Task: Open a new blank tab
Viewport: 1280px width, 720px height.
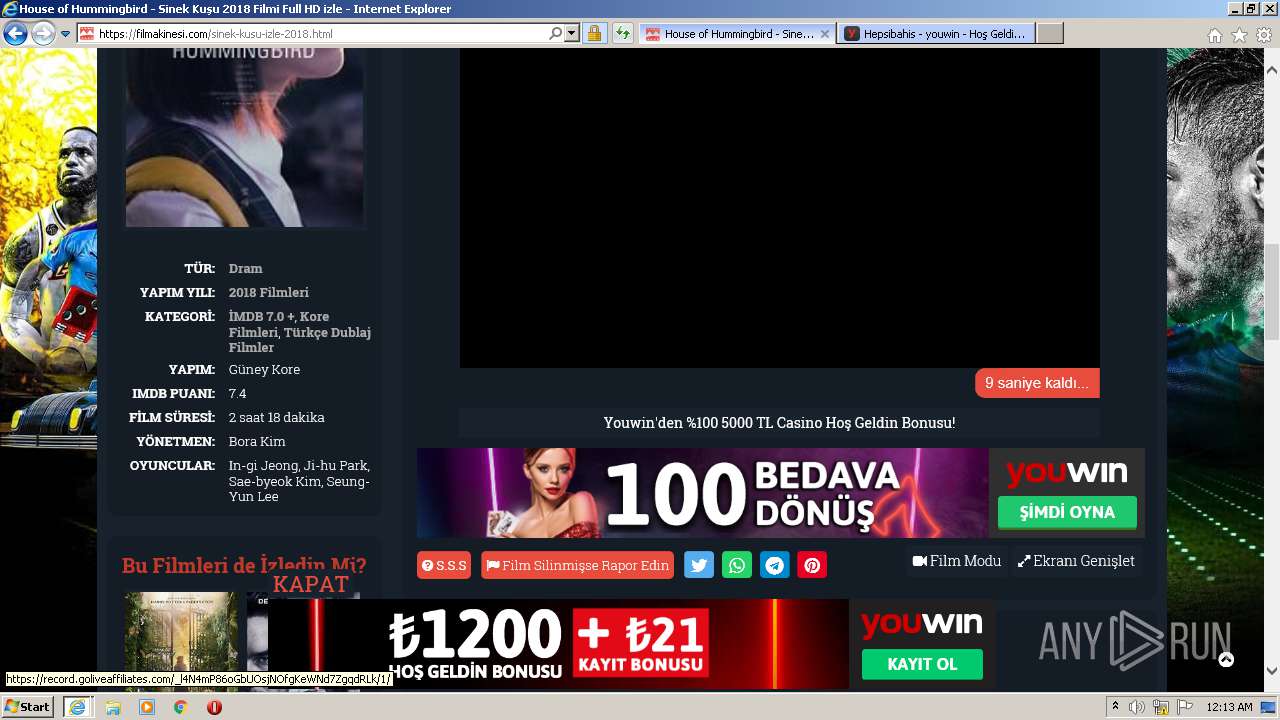Action: coord(1049,33)
